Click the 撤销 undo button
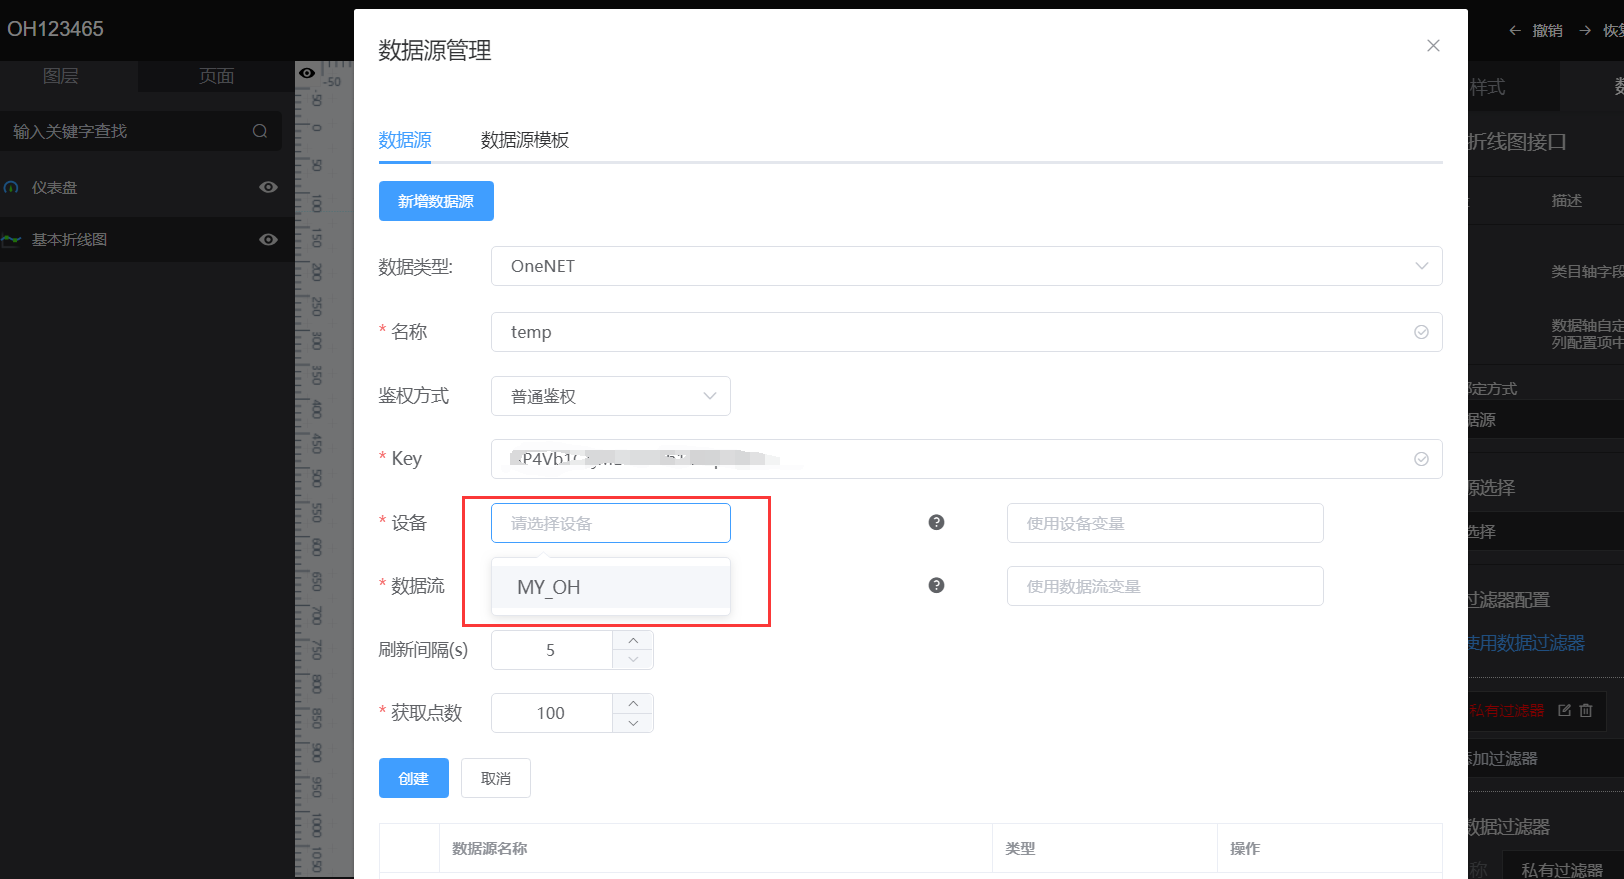This screenshot has height=879, width=1624. tap(1536, 31)
